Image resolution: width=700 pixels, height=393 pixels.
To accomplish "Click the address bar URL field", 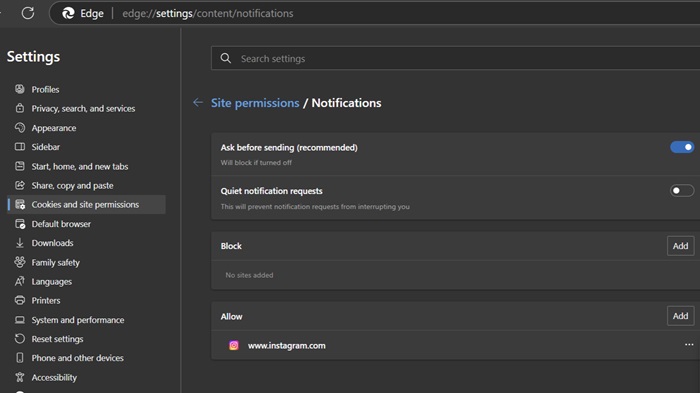I will (x=208, y=13).
